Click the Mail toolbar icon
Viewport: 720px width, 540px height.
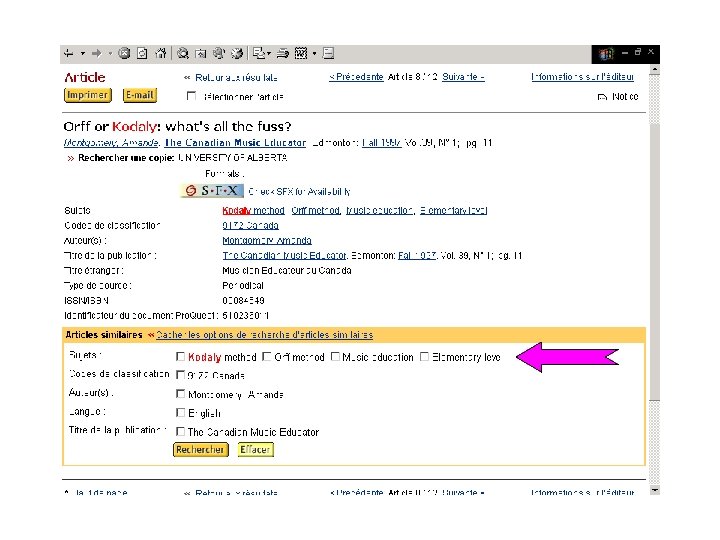tap(259, 53)
